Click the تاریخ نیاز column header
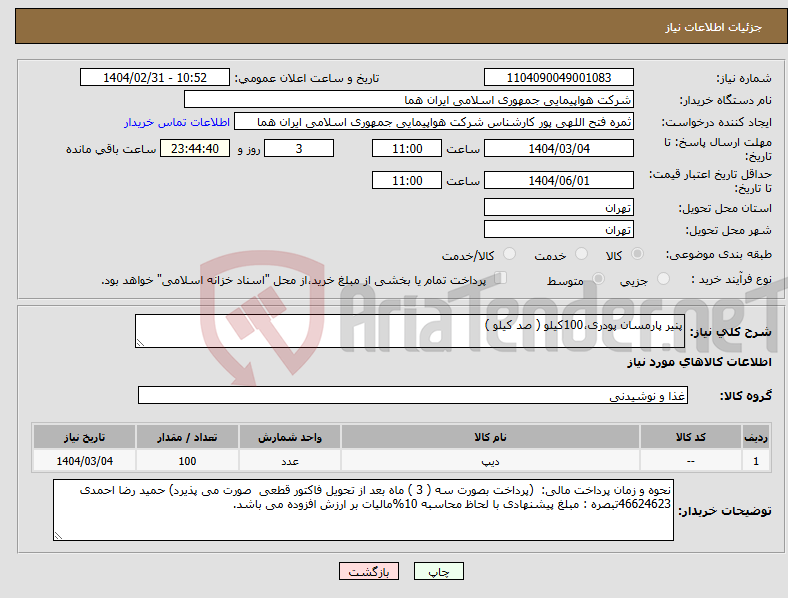788x598 pixels. pyautogui.click(x=84, y=437)
